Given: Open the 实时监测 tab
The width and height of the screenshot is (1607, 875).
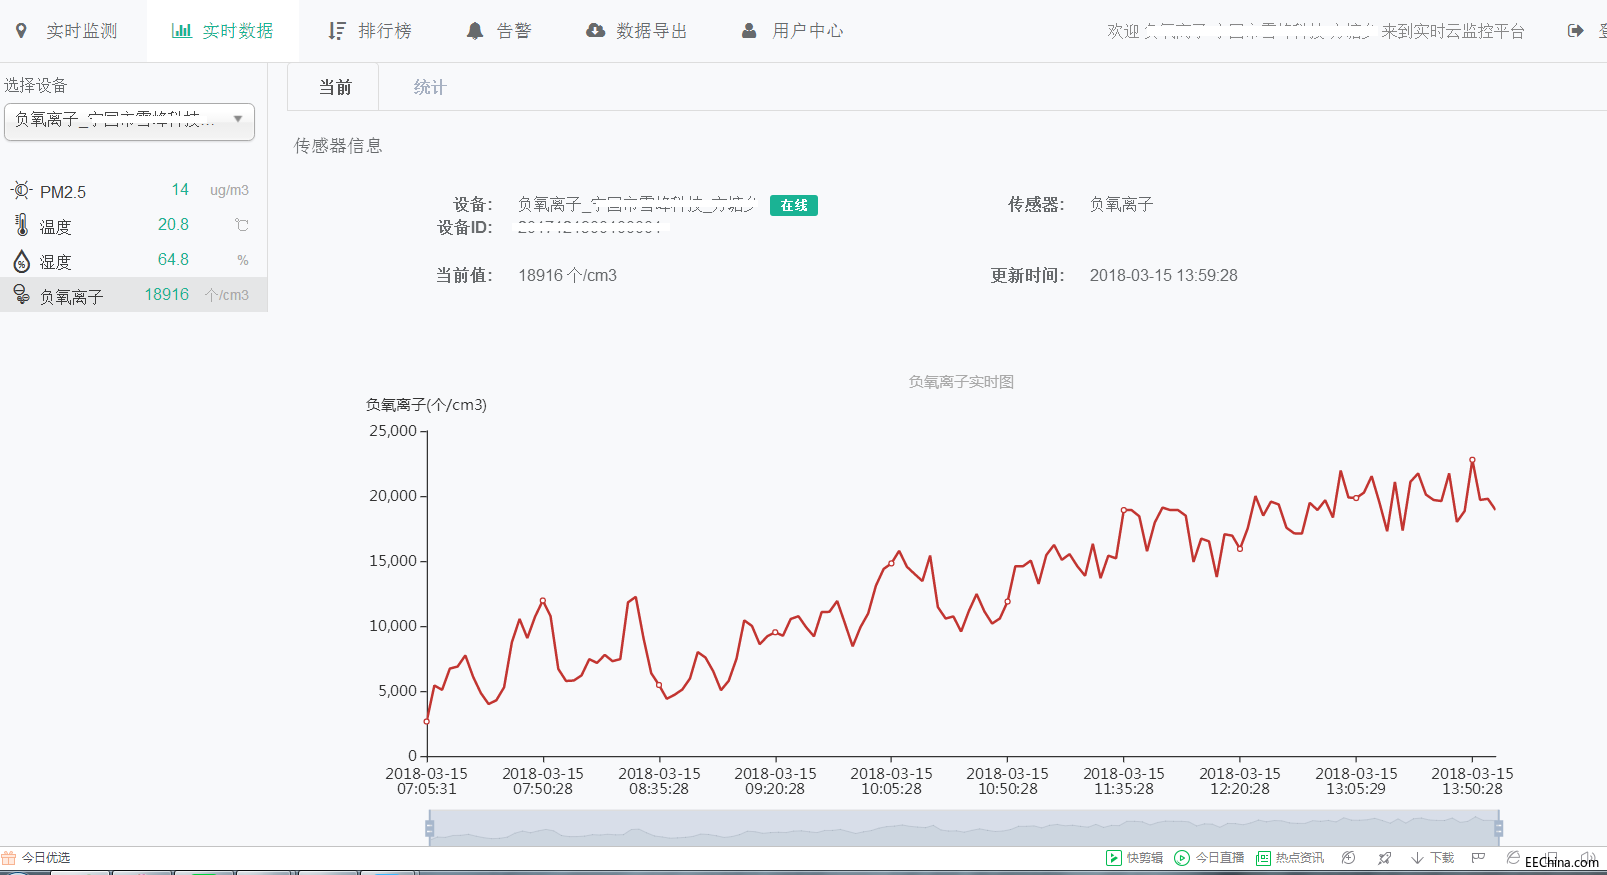Looking at the screenshot, I should (x=67, y=31).
